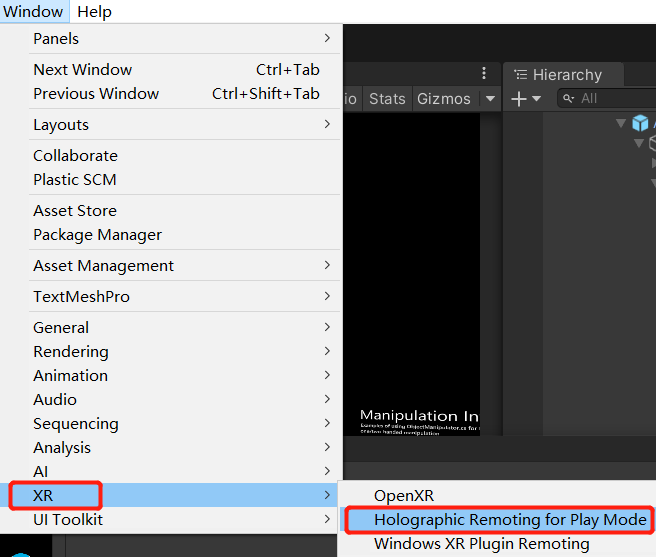Select the Asset Store menu item
The image size is (656, 557).
click(75, 211)
